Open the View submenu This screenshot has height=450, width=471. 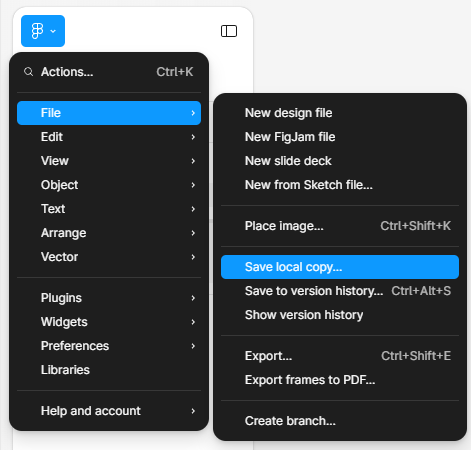109,161
